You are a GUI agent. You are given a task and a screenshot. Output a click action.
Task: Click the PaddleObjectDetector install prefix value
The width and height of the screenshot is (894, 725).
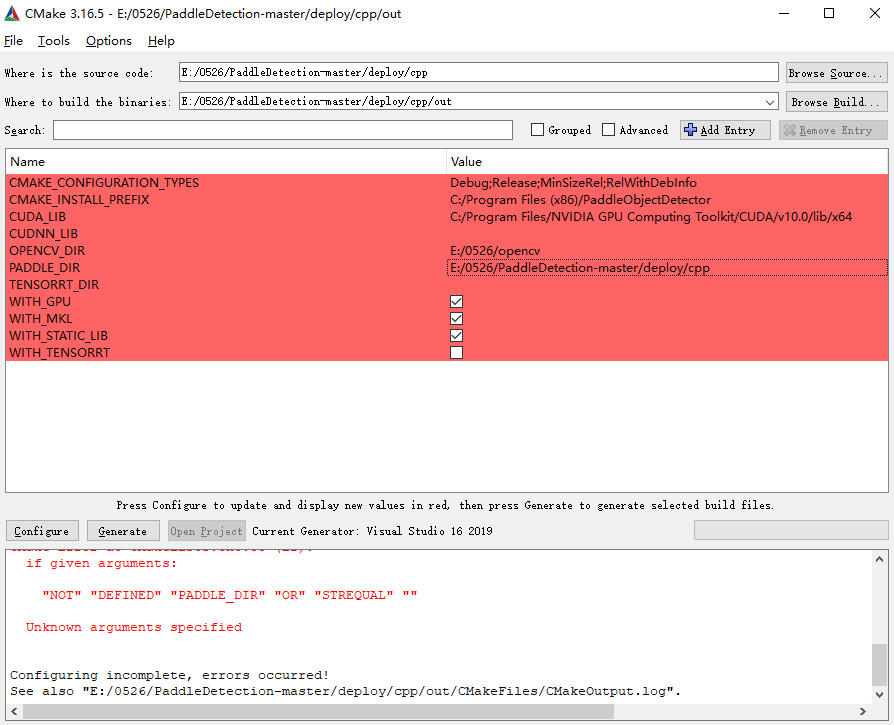(580, 200)
